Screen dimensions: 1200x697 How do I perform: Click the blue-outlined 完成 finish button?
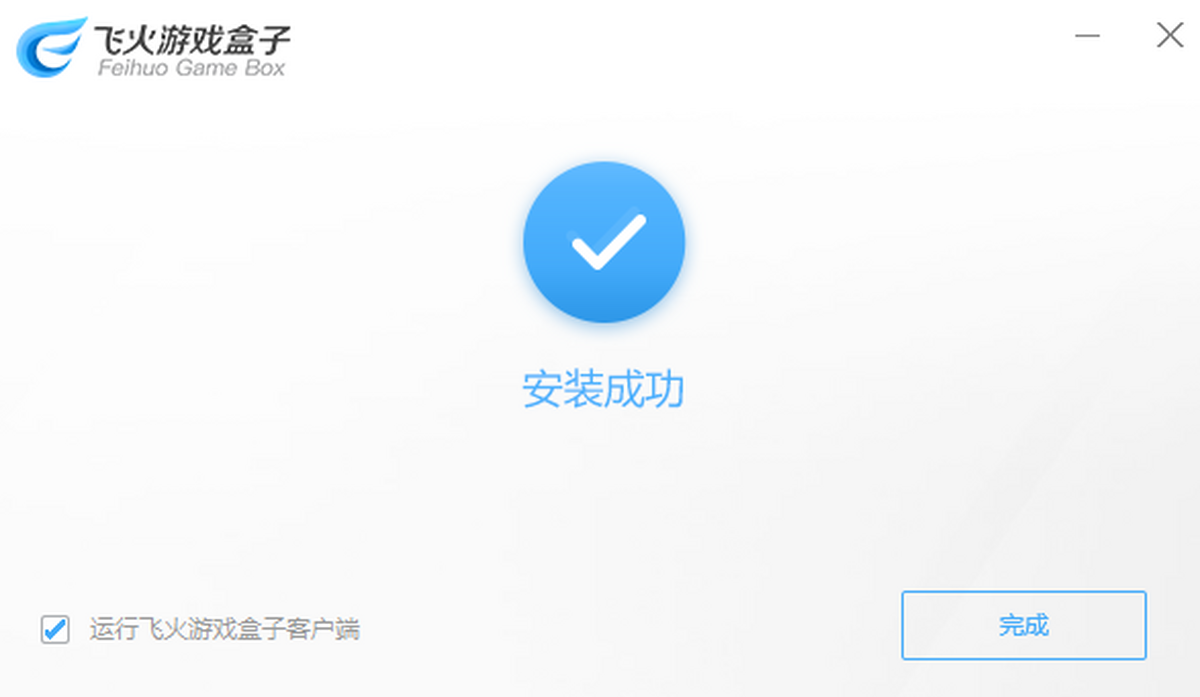(1024, 626)
